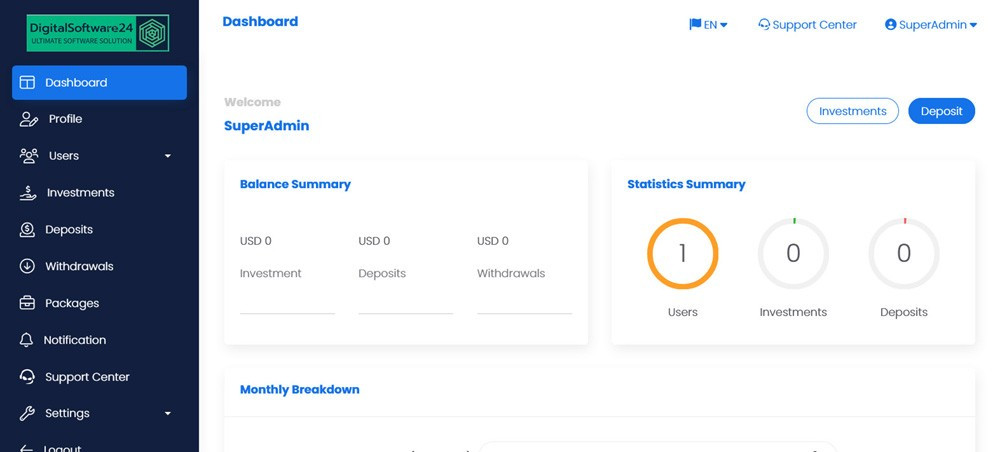Click the Withdrawals arrow icon
1000x452 pixels.
point(27,267)
